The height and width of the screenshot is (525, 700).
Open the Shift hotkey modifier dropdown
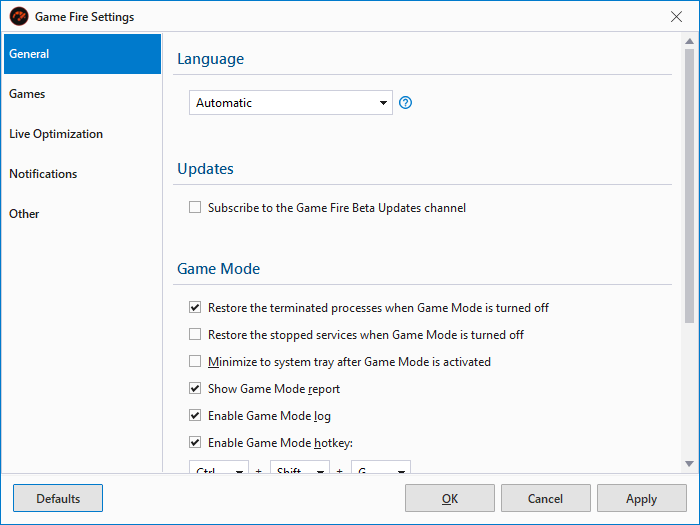pos(300,467)
